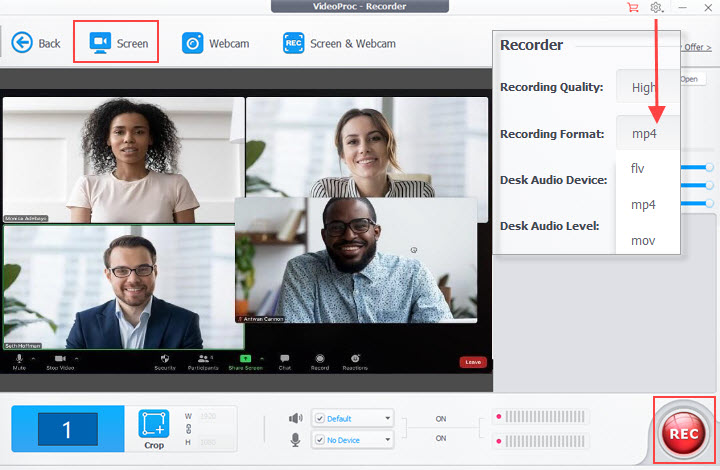
Task: Start recording with the red REC button
Action: [x=684, y=433]
